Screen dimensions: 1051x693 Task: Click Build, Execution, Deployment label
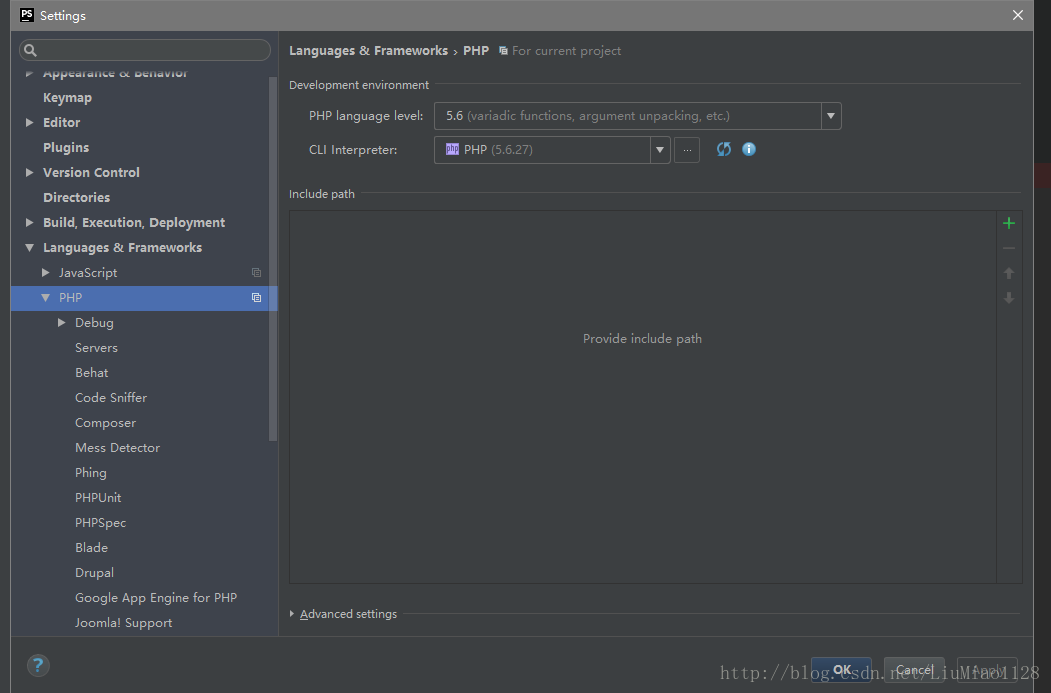(134, 223)
